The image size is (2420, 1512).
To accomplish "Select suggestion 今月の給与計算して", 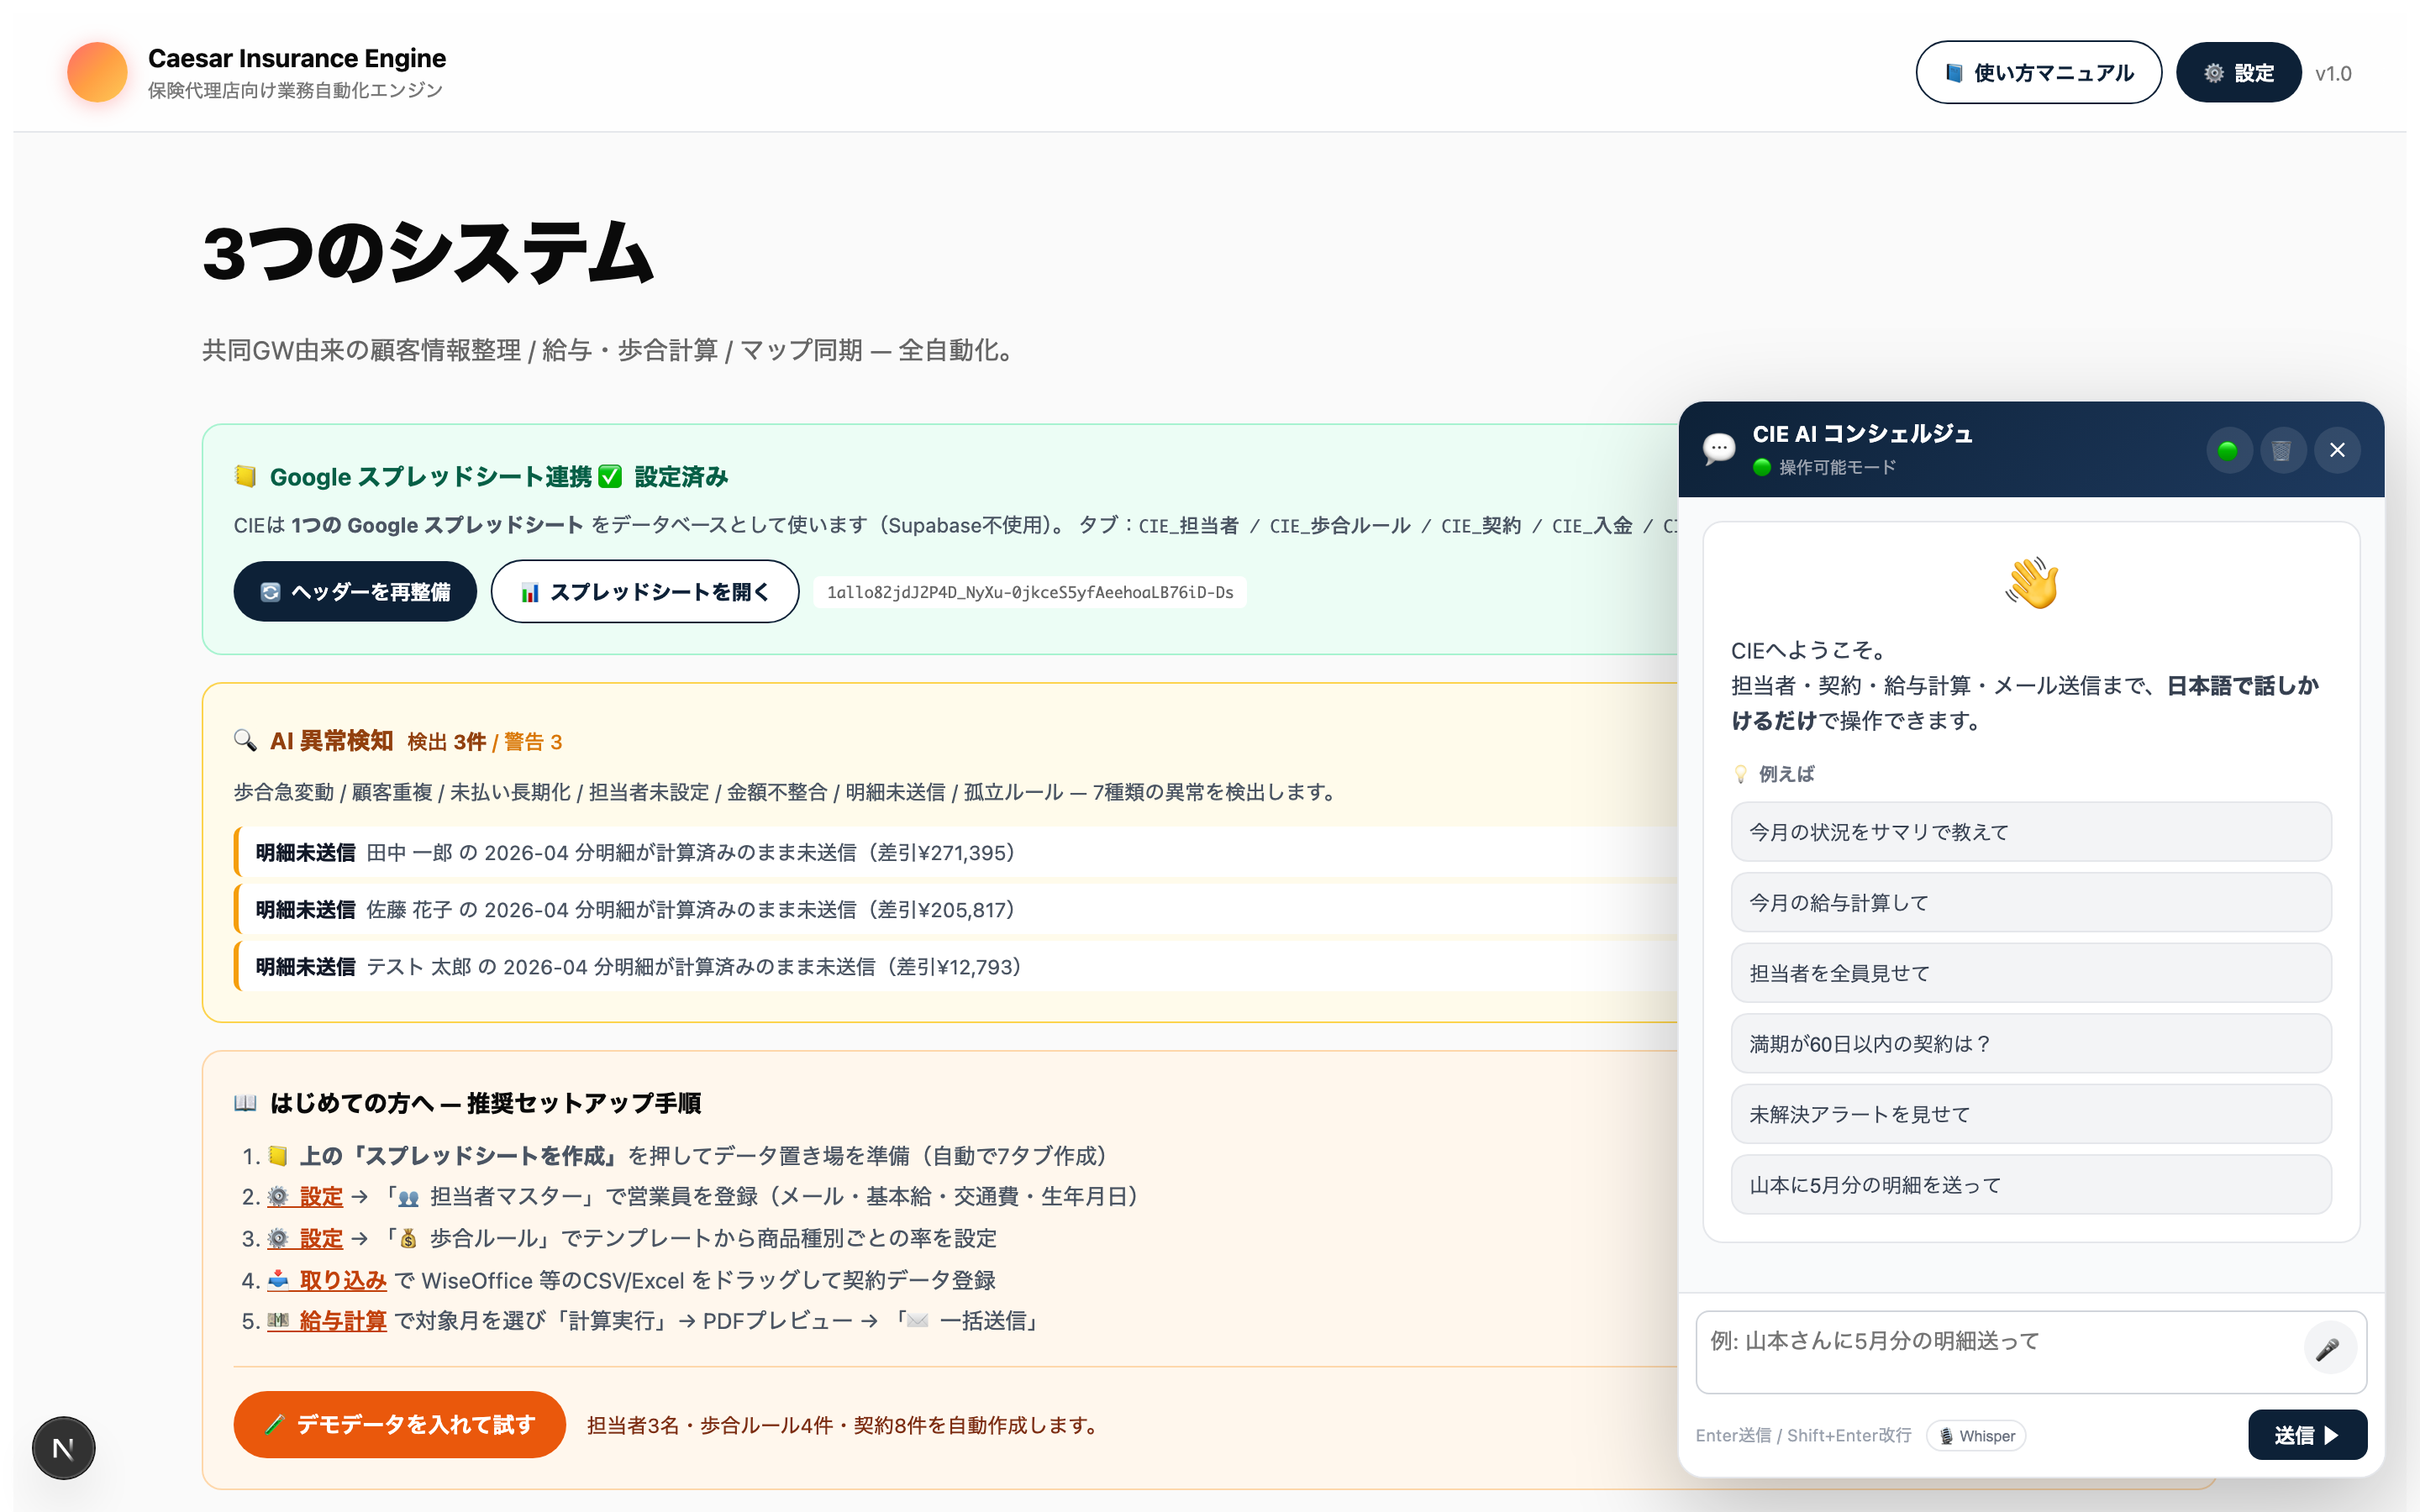I will coord(2031,902).
